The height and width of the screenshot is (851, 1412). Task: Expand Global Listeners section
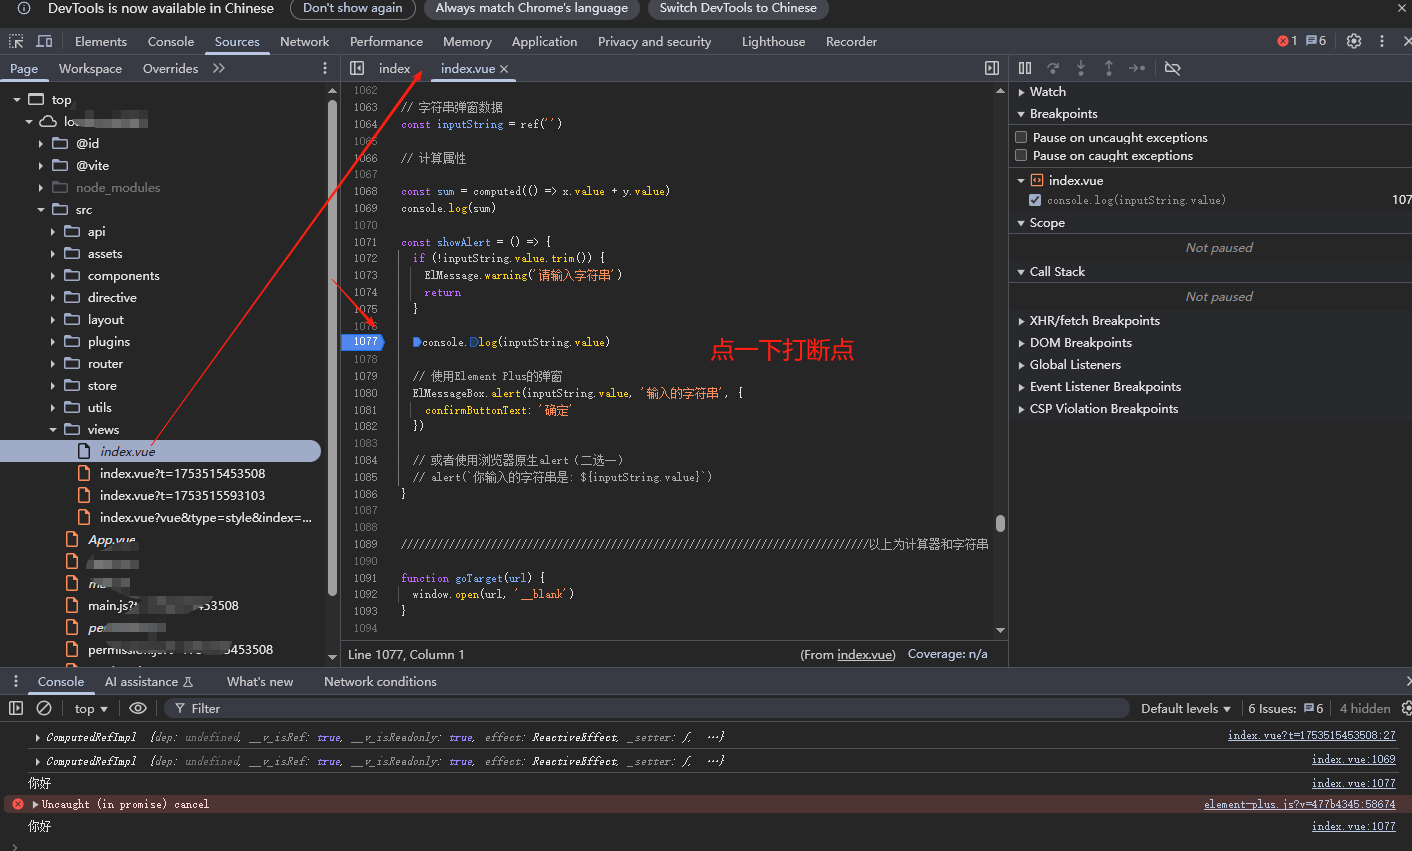click(1021, 365)
